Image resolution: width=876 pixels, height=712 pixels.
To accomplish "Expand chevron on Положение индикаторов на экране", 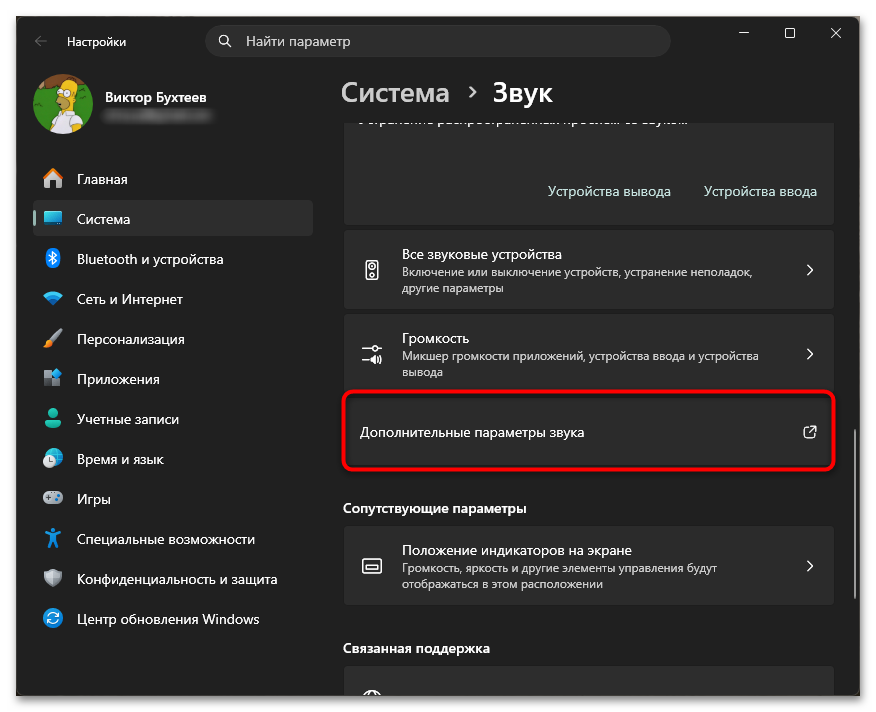I will pos(810,566).
